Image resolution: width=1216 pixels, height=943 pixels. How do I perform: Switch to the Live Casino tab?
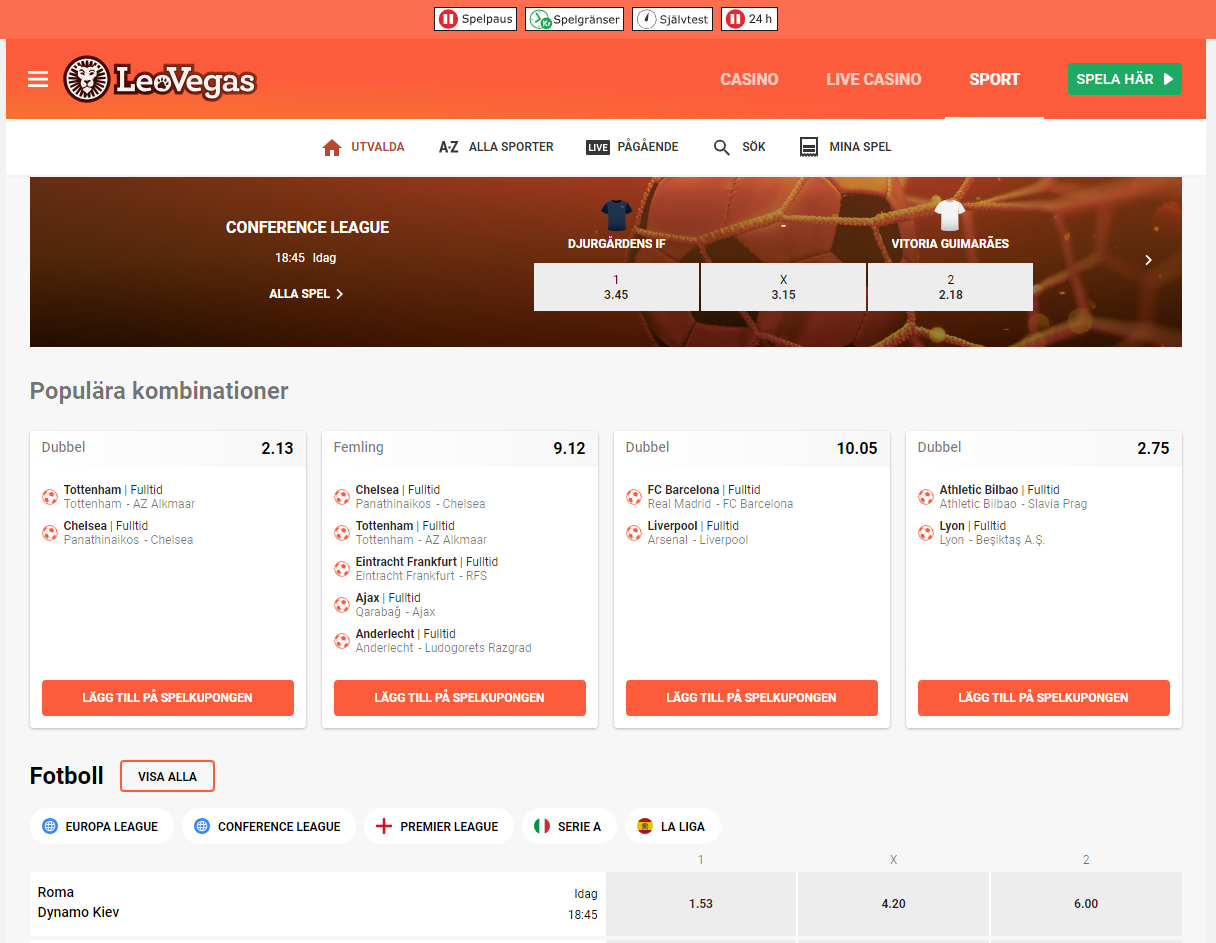pyautogui.click(x=873, y=79)
